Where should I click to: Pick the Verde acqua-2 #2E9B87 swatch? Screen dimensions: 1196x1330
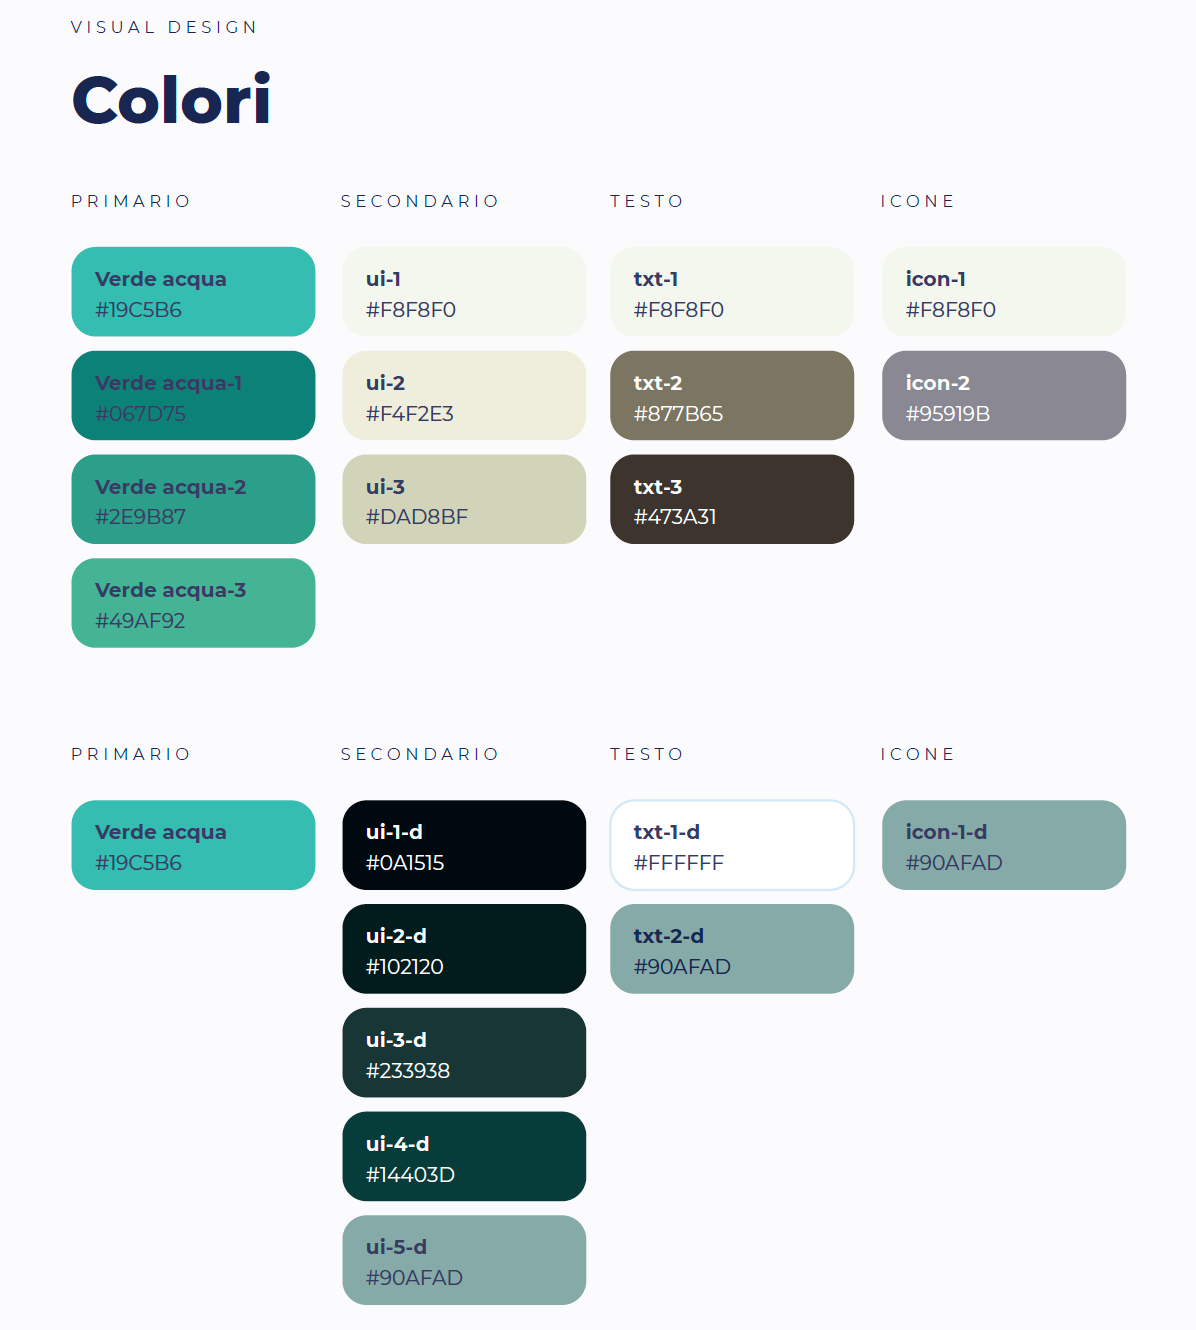pyautogui.click(x=193, y=500)
